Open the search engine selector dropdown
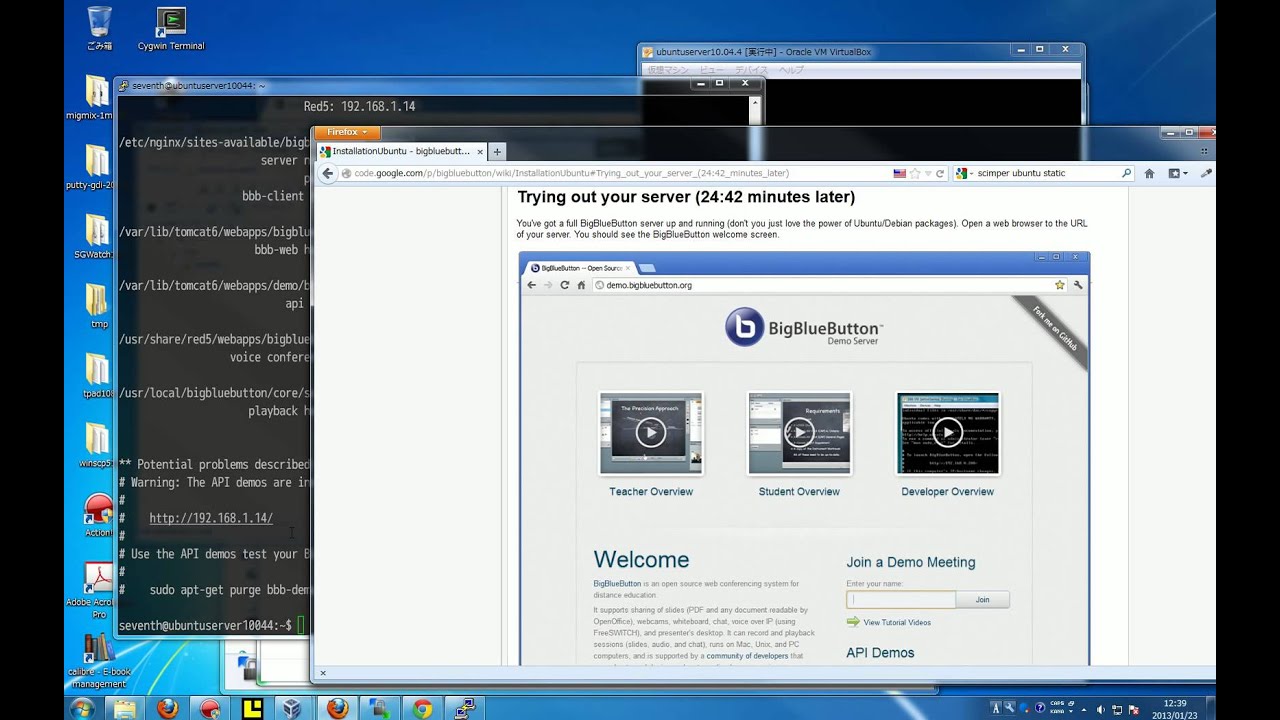Image resolution: width=1280 pixels, height=720 pixels. point(965,173)
